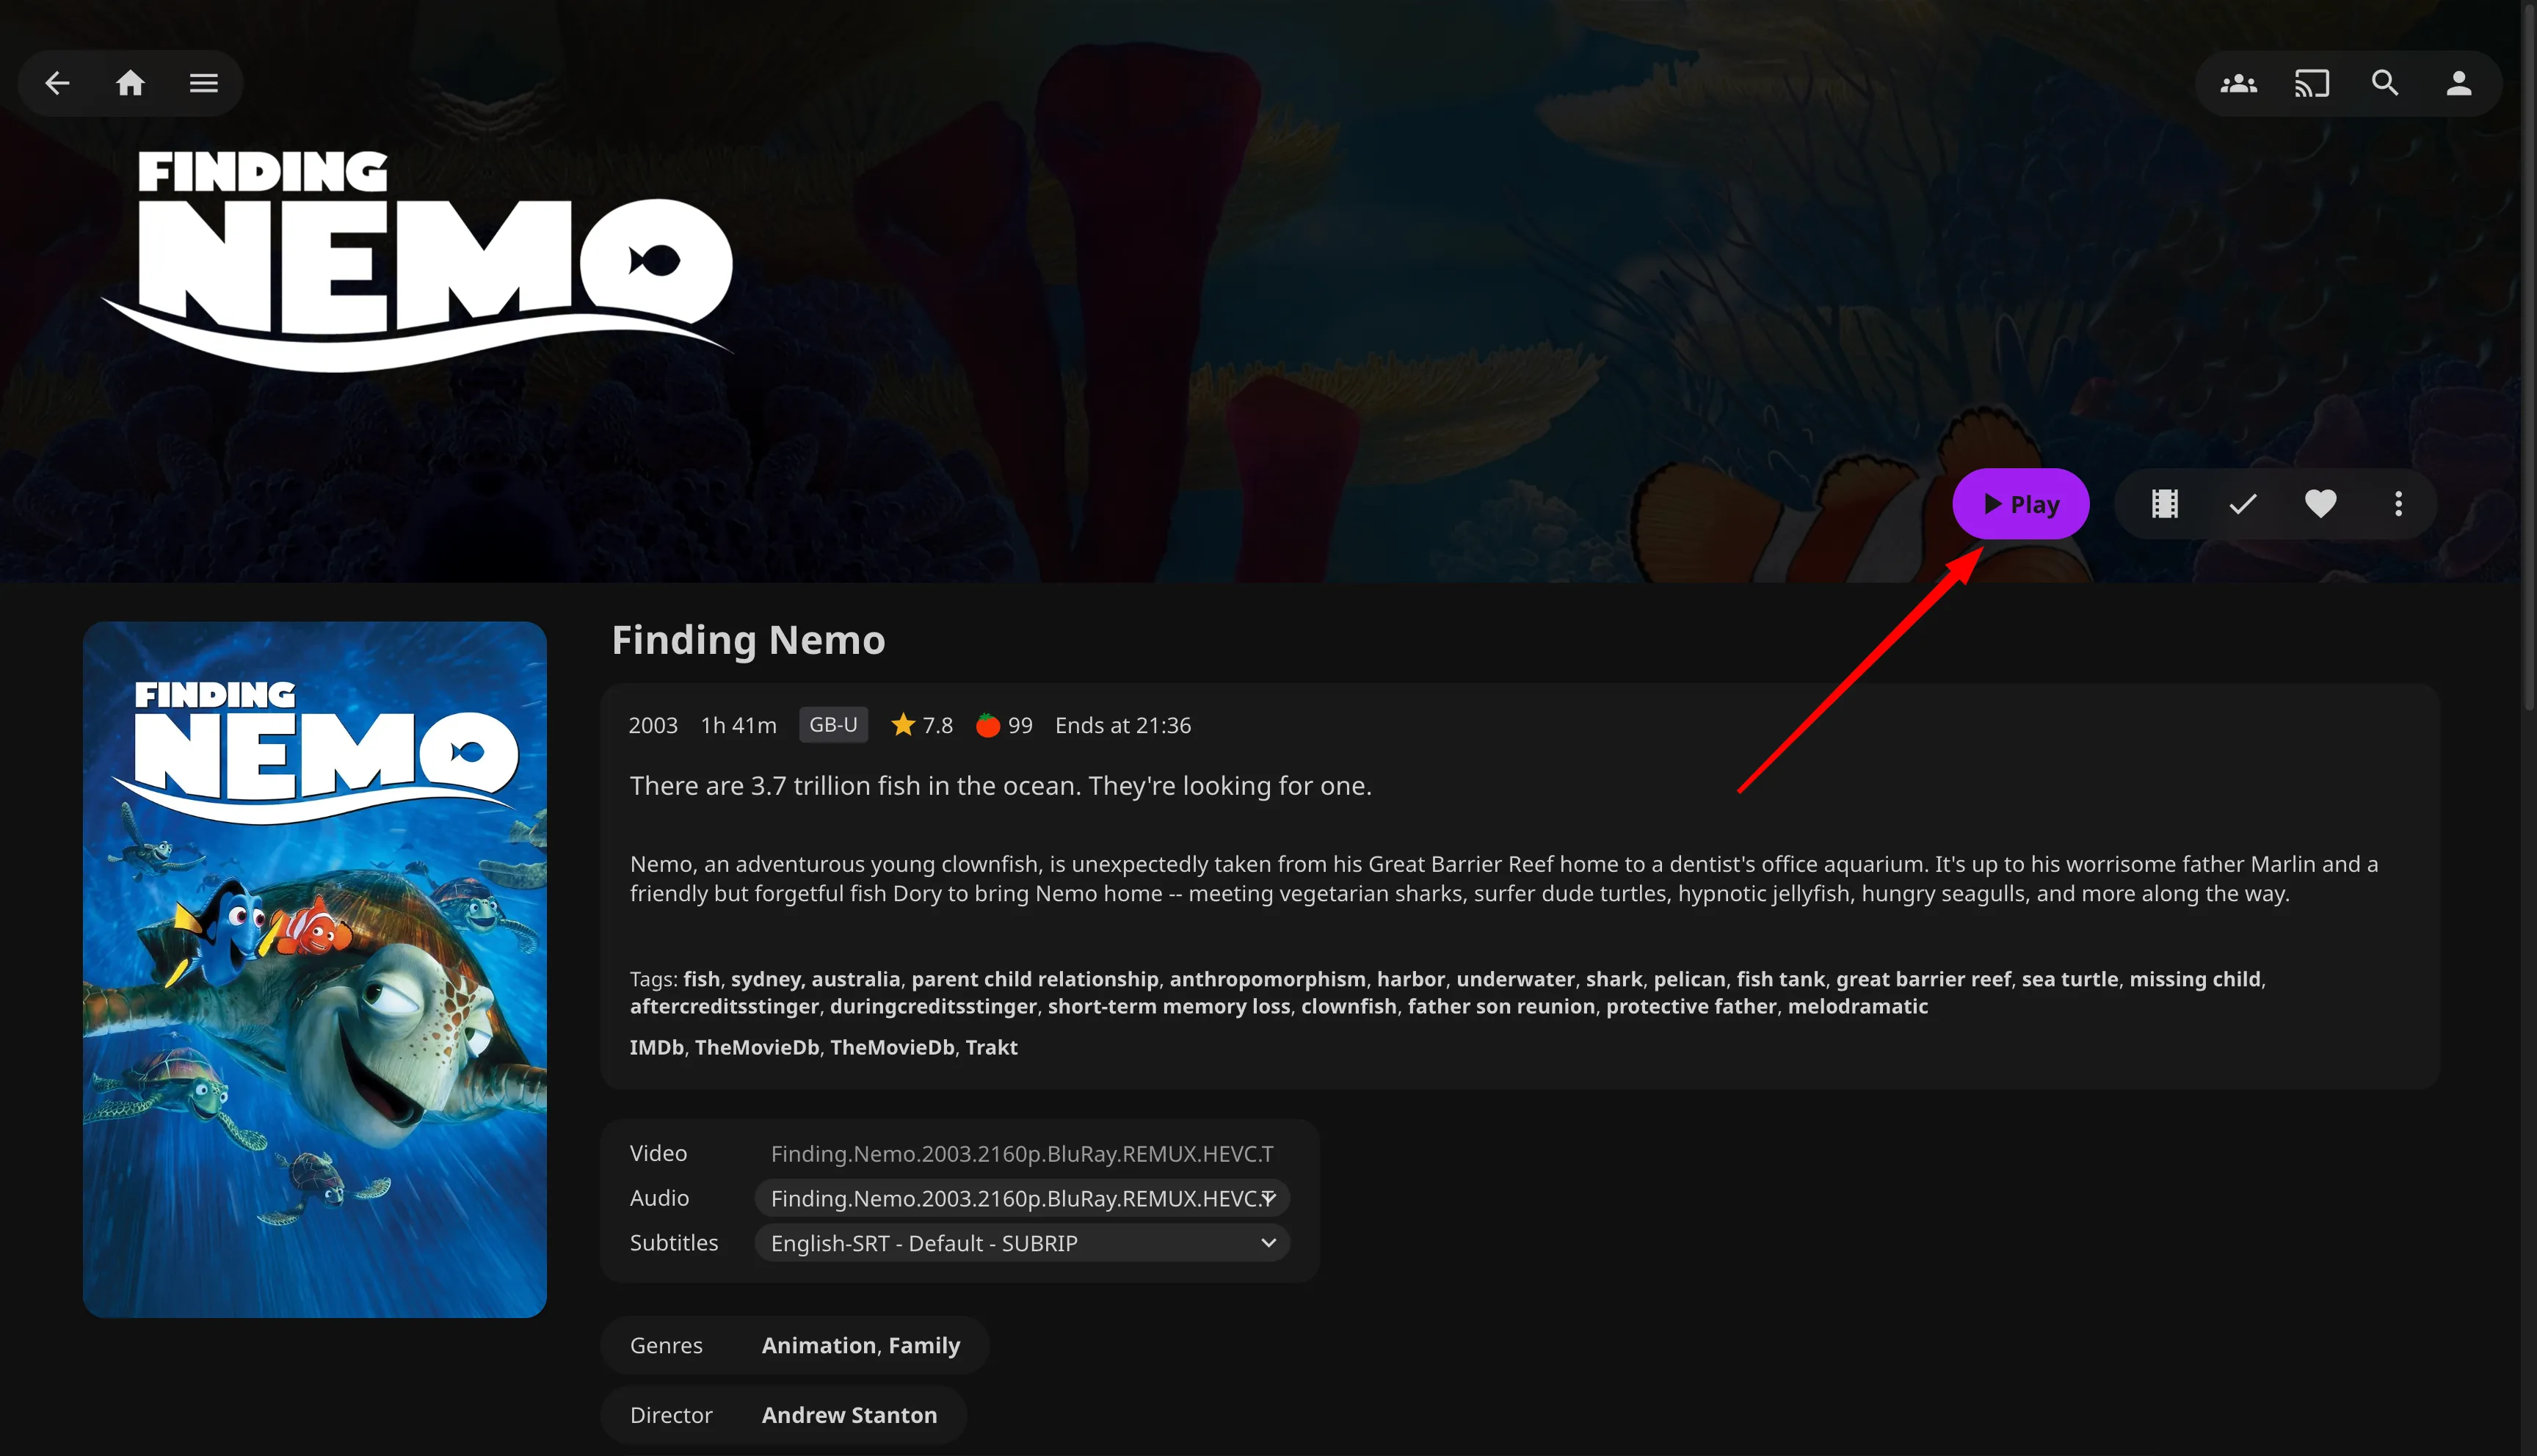Go to the home screen
The image size is (2537, 1456).
pos(130,83)
